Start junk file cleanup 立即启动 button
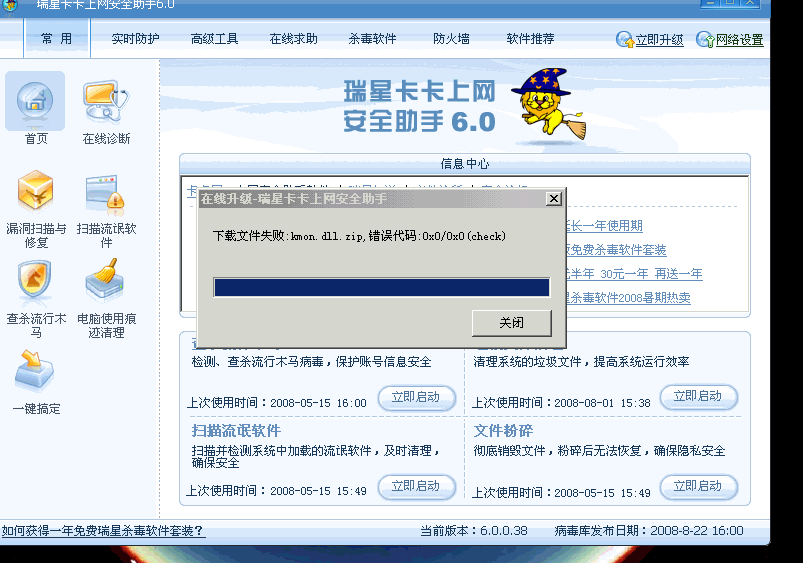Viewport: 803px width, 563px height. (699, 397)
